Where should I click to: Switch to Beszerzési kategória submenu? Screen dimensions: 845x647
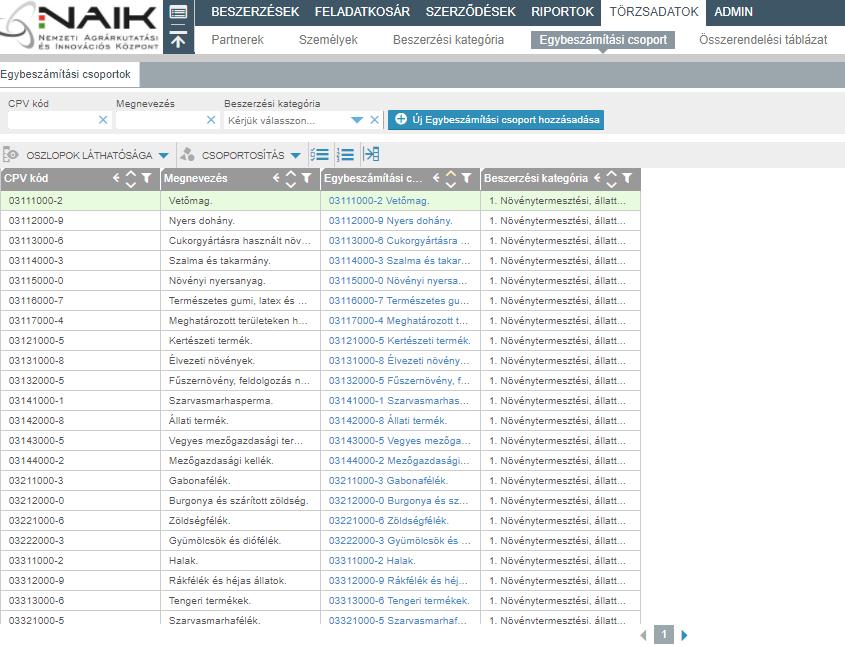coord(448,40)
